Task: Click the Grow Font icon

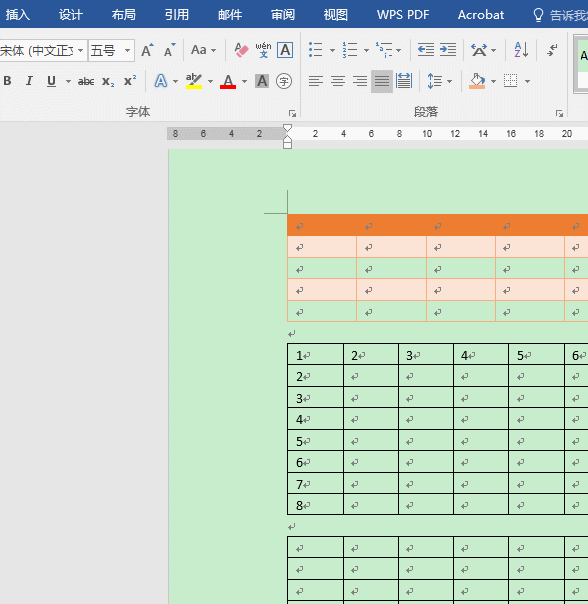Action: click(x=147, y=50)
